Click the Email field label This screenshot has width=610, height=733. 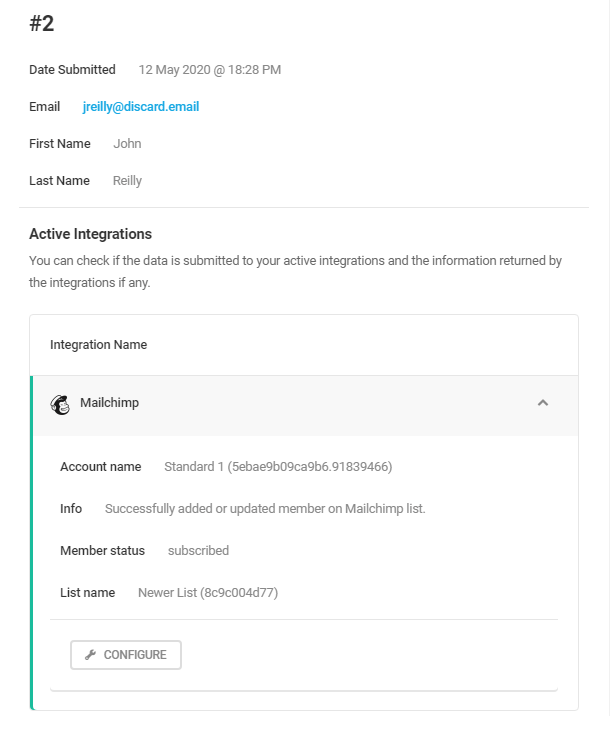[44, 107]
